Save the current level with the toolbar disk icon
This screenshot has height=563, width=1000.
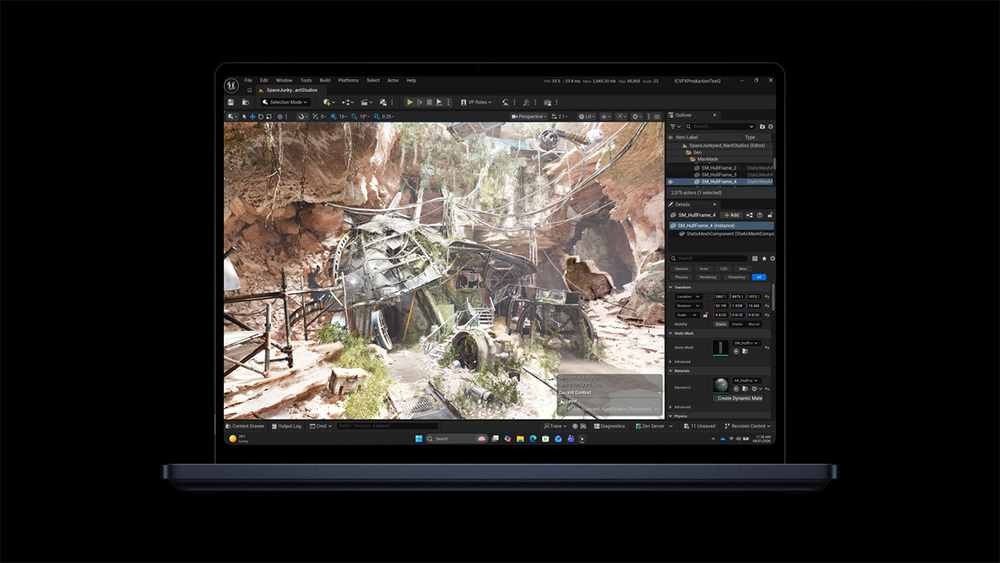[231, 102]
